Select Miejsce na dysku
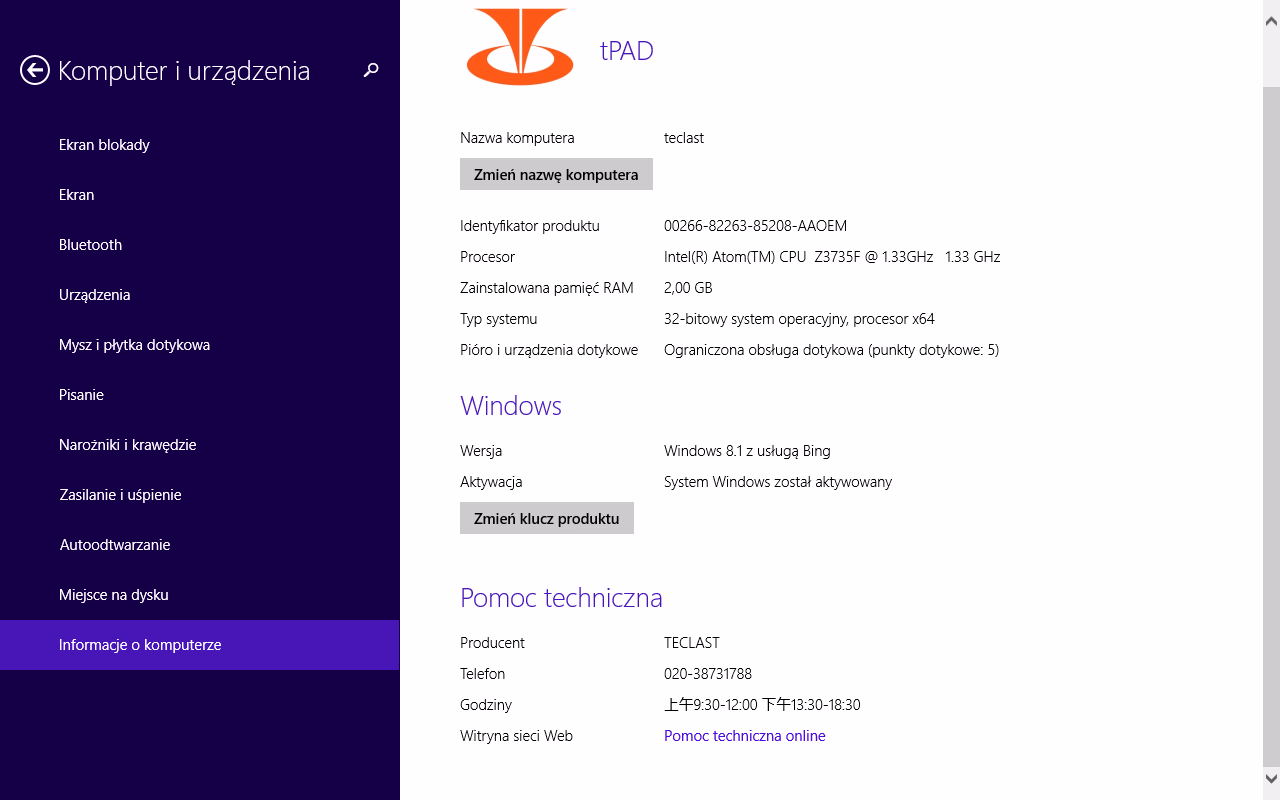The image size is (1280, 800). pos(113,595)
